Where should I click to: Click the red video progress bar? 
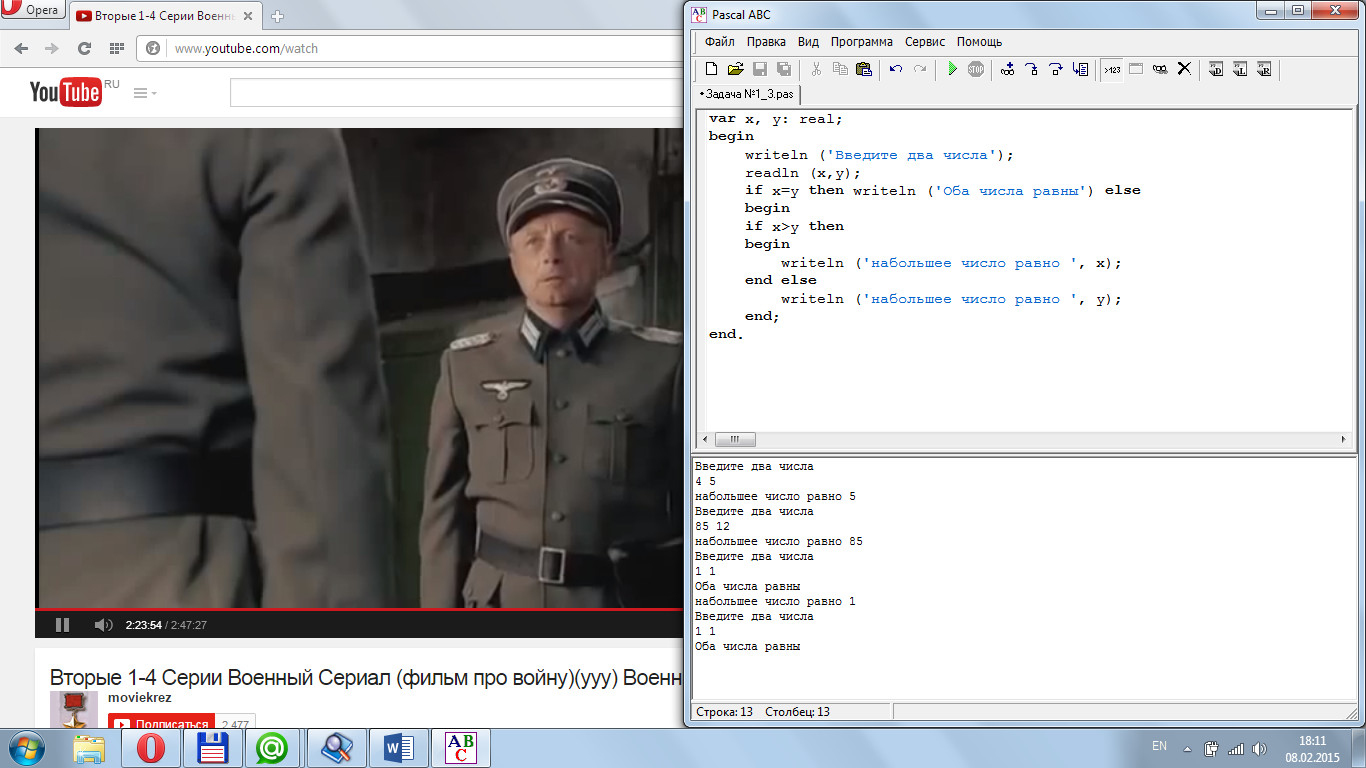tap(360, 608)
